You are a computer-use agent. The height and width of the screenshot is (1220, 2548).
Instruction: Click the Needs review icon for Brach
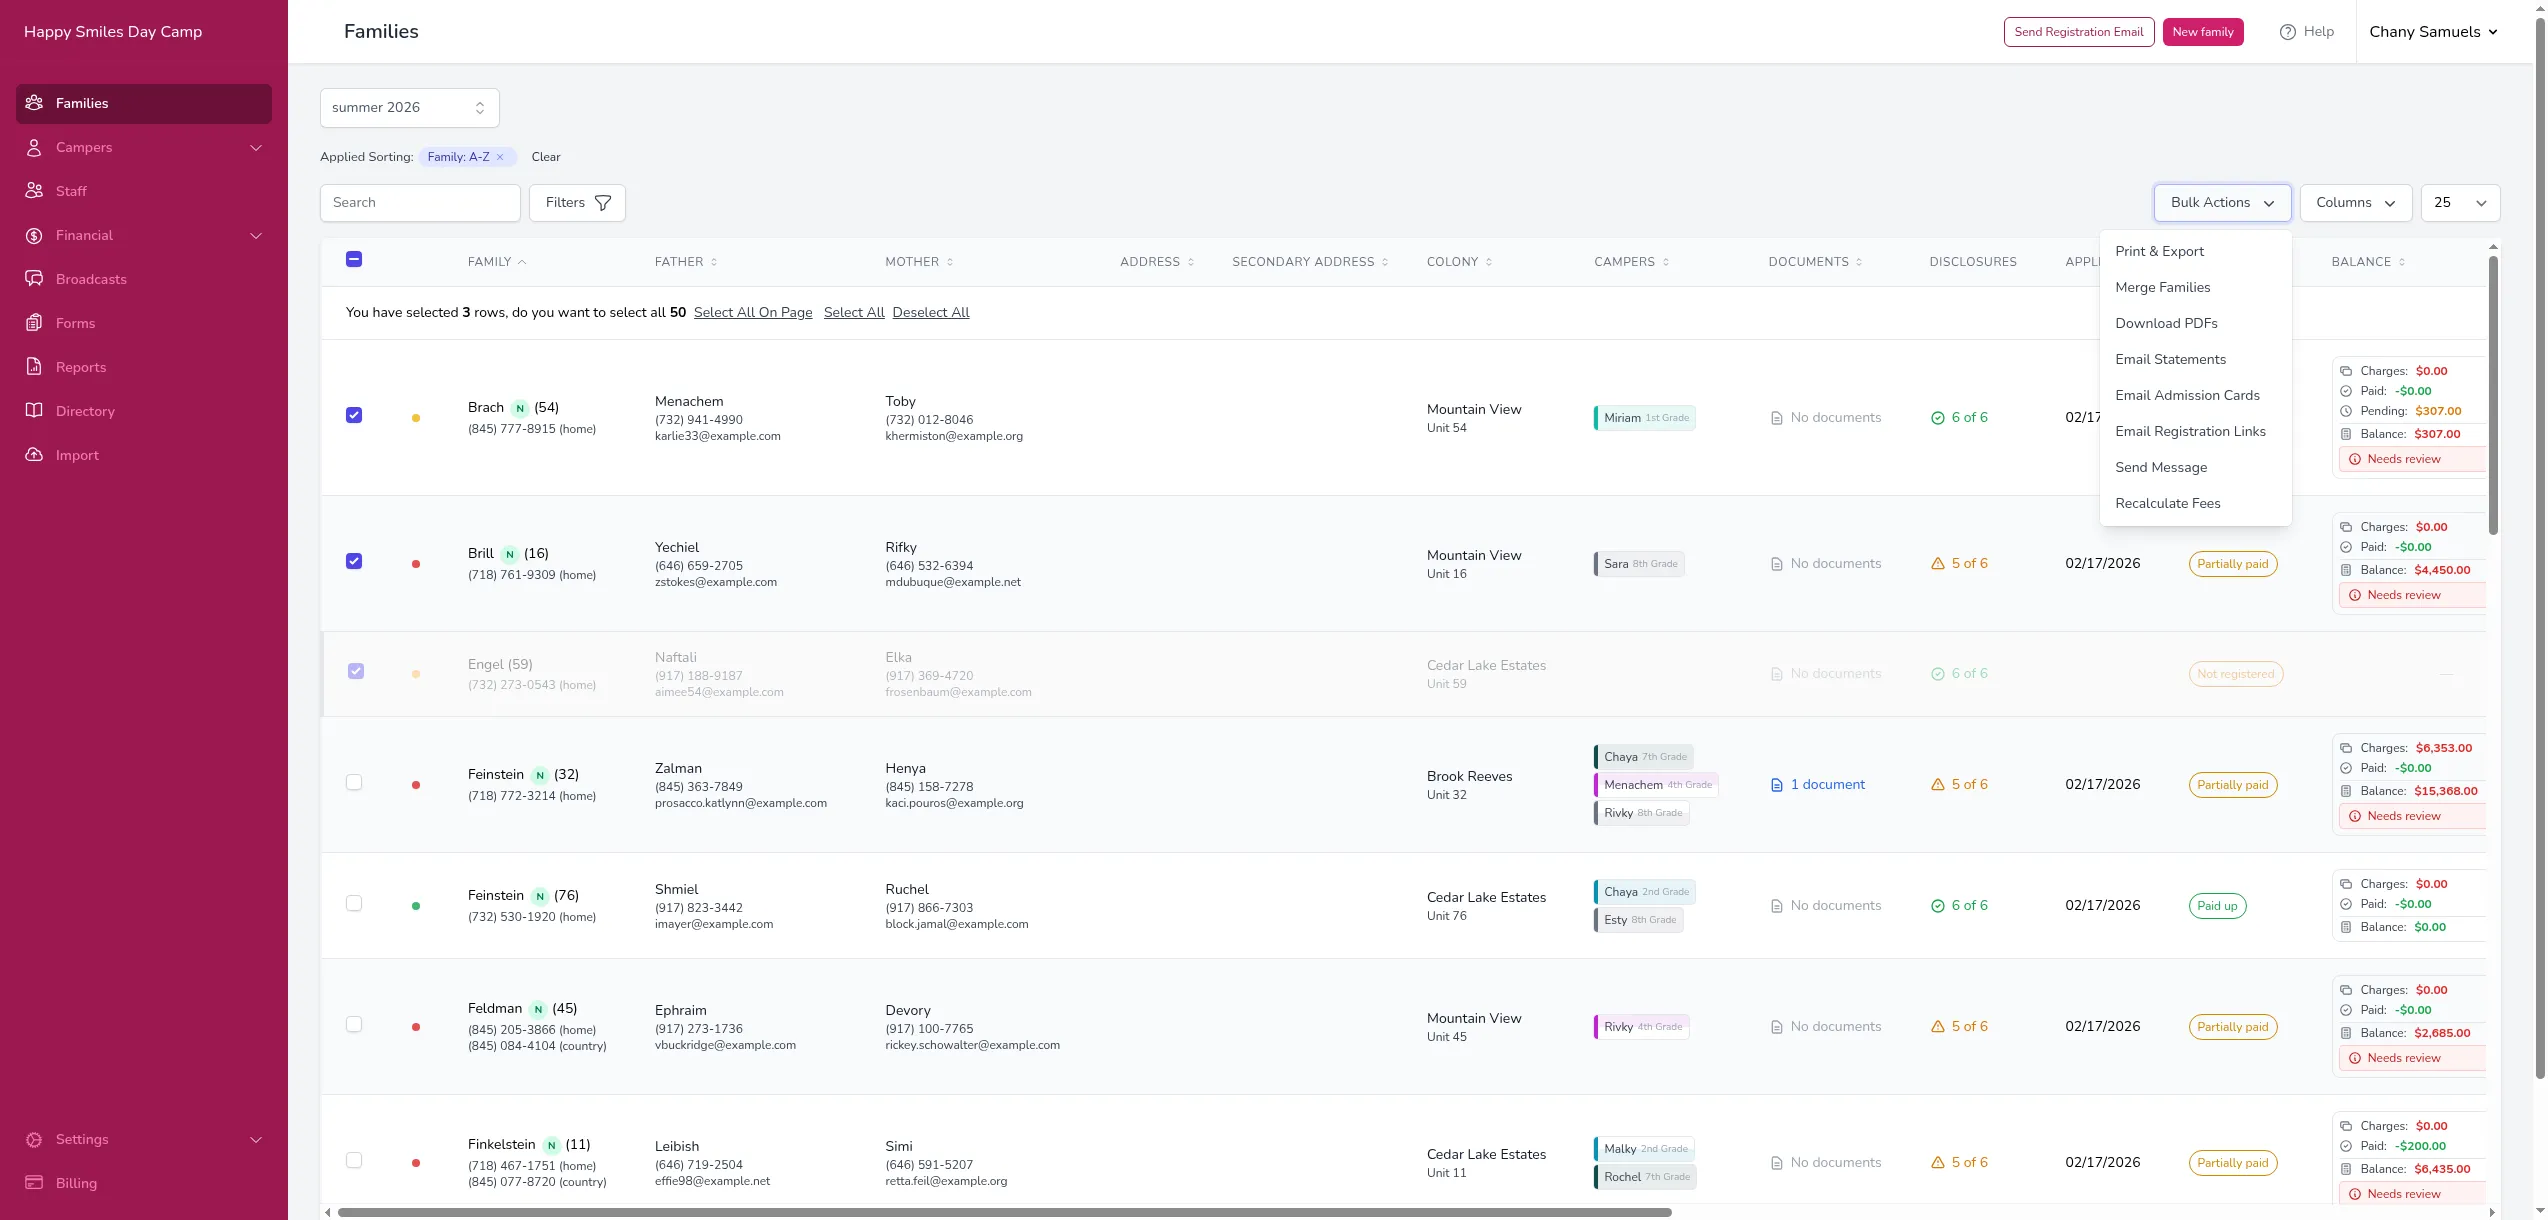click(x=2355, y=459)
